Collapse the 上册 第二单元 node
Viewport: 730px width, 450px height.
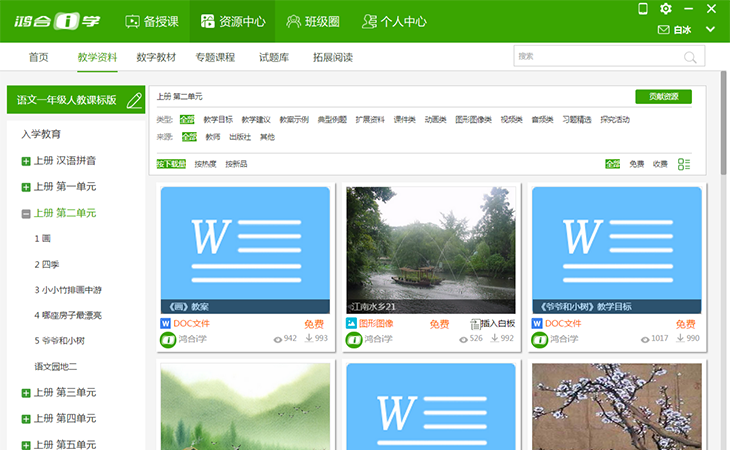pos(26,214)
